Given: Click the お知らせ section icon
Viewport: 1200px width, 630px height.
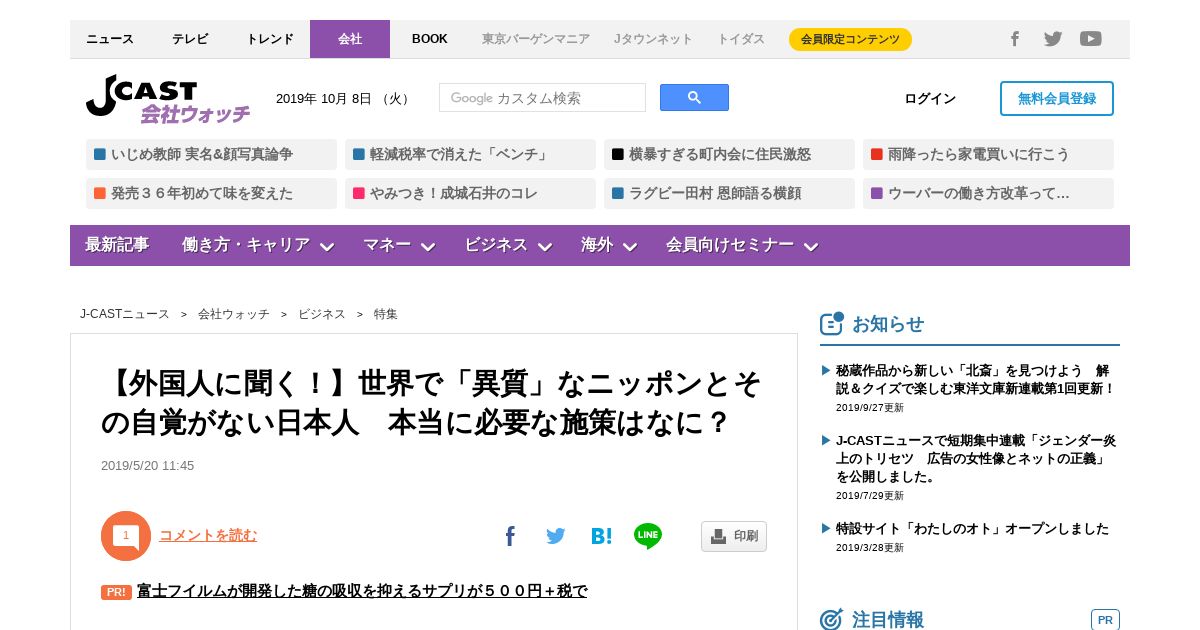Looking at the screenshot, I should pos(832,323).
